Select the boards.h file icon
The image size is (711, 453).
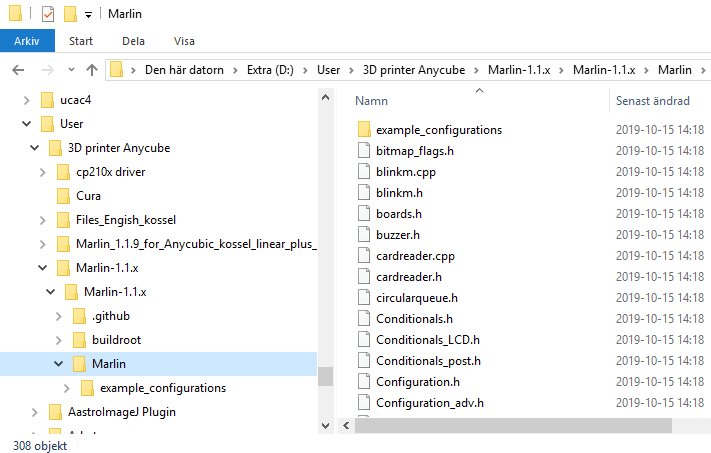364,213
